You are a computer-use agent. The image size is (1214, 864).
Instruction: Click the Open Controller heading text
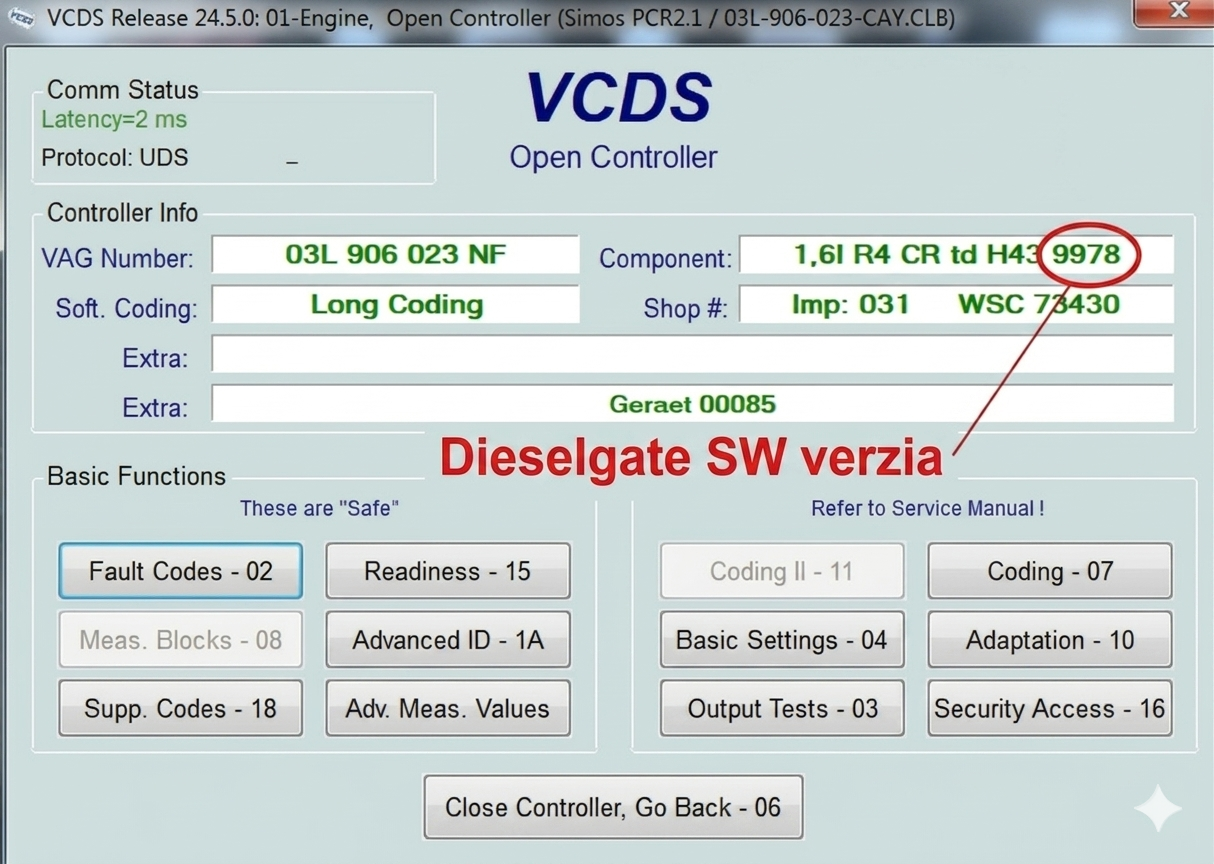click(613, 157)
